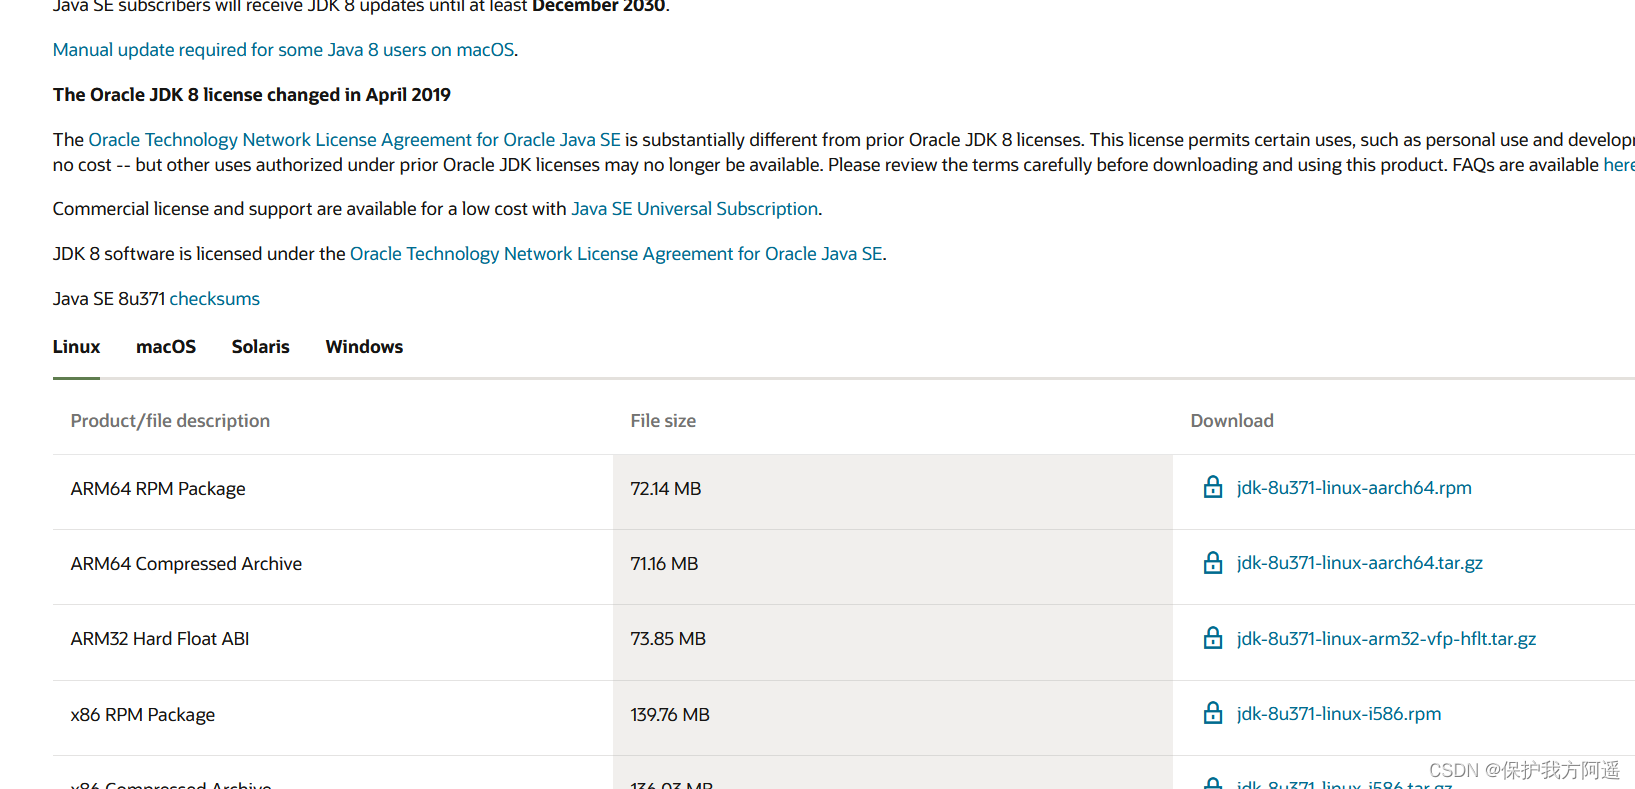The height and width of the screenshot is (789, 1635).
Task: Switch to the Windows tab
Action: pos(364,347)
